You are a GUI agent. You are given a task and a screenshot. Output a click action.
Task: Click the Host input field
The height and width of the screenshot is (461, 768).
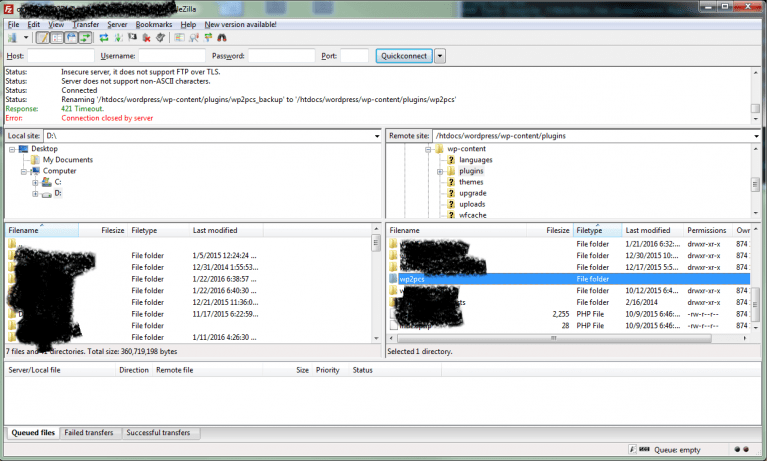61,56
